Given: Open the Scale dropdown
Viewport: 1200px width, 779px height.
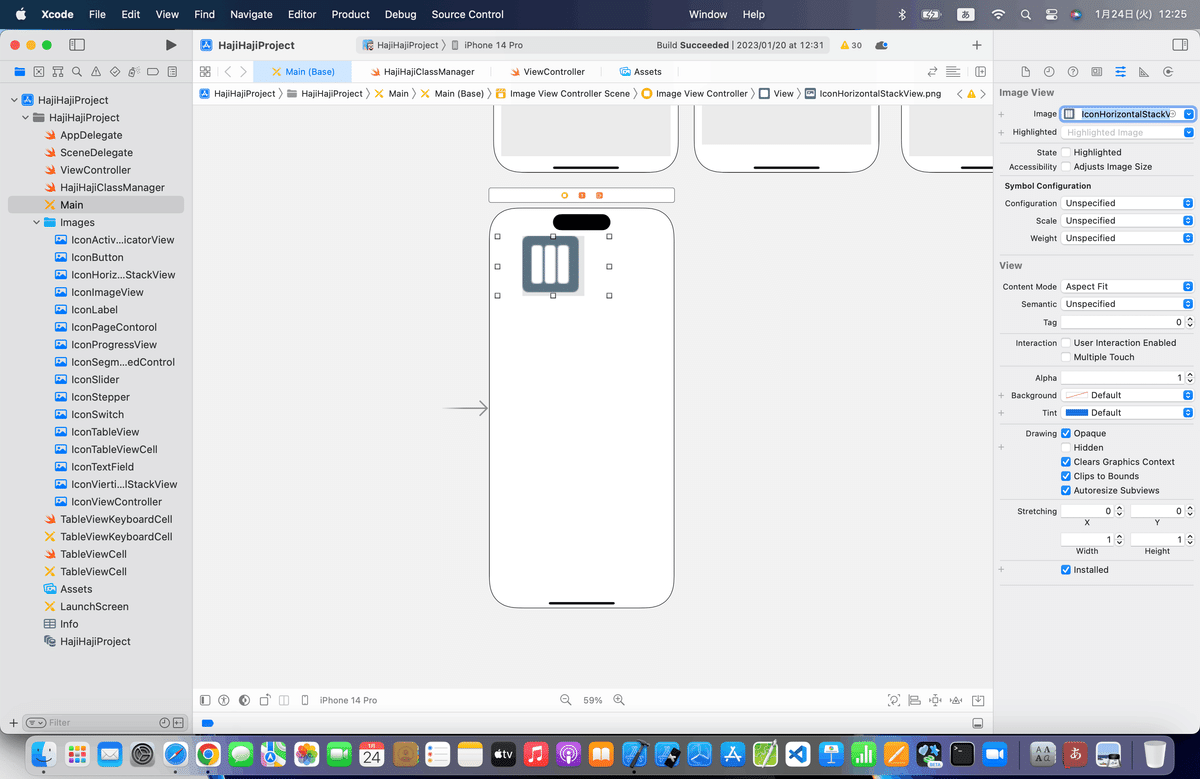Looking at the screenshot, I should [1128, 221].
